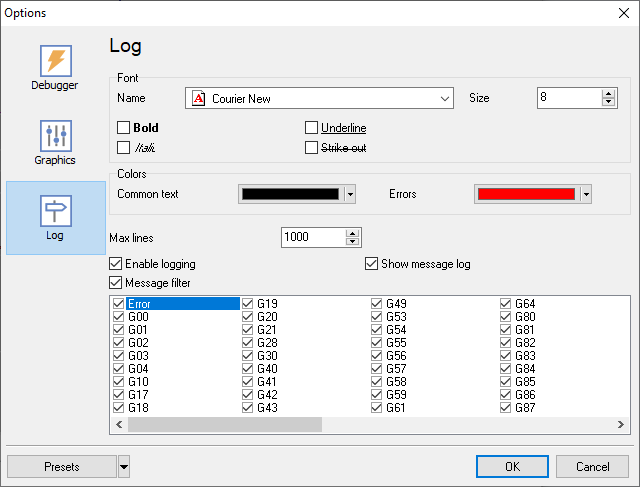Image resolution: width=640 pixels, height=487 pixels.
Task: Open the Presets dropdown arrow
Action: (124, 467)
